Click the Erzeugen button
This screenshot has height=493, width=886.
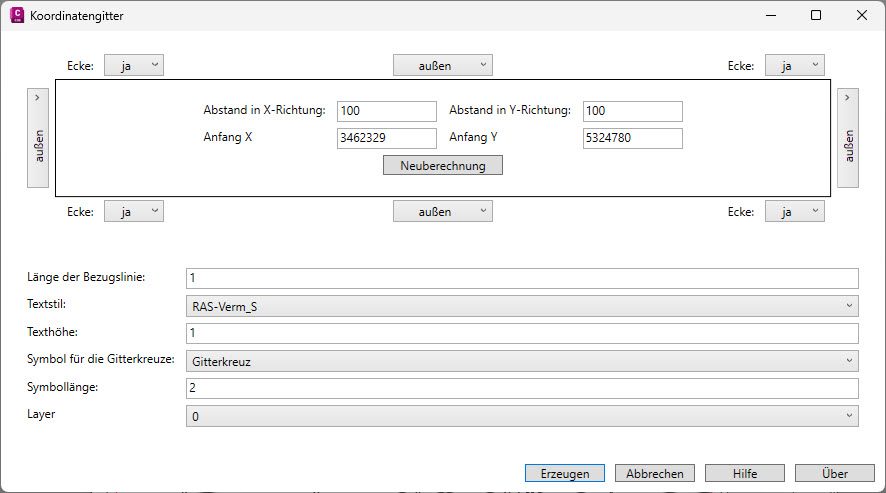565,473
